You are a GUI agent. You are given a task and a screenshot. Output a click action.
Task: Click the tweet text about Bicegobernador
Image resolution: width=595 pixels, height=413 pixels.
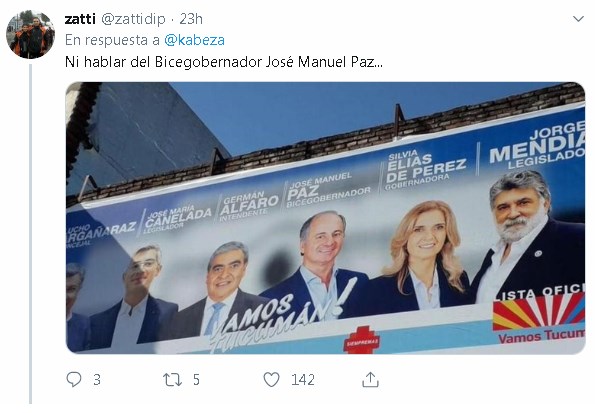pos(224,61)
